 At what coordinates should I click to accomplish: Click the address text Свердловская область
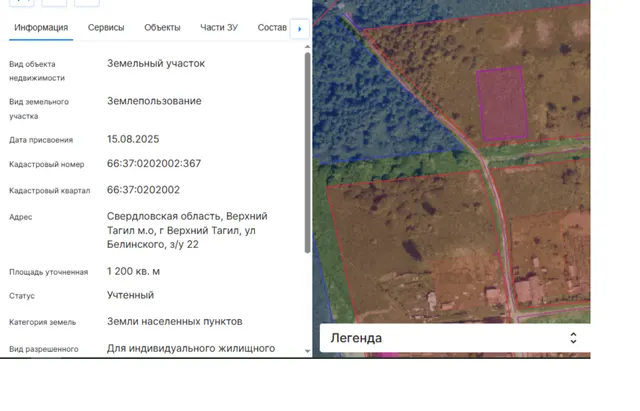tap(164, 216)
